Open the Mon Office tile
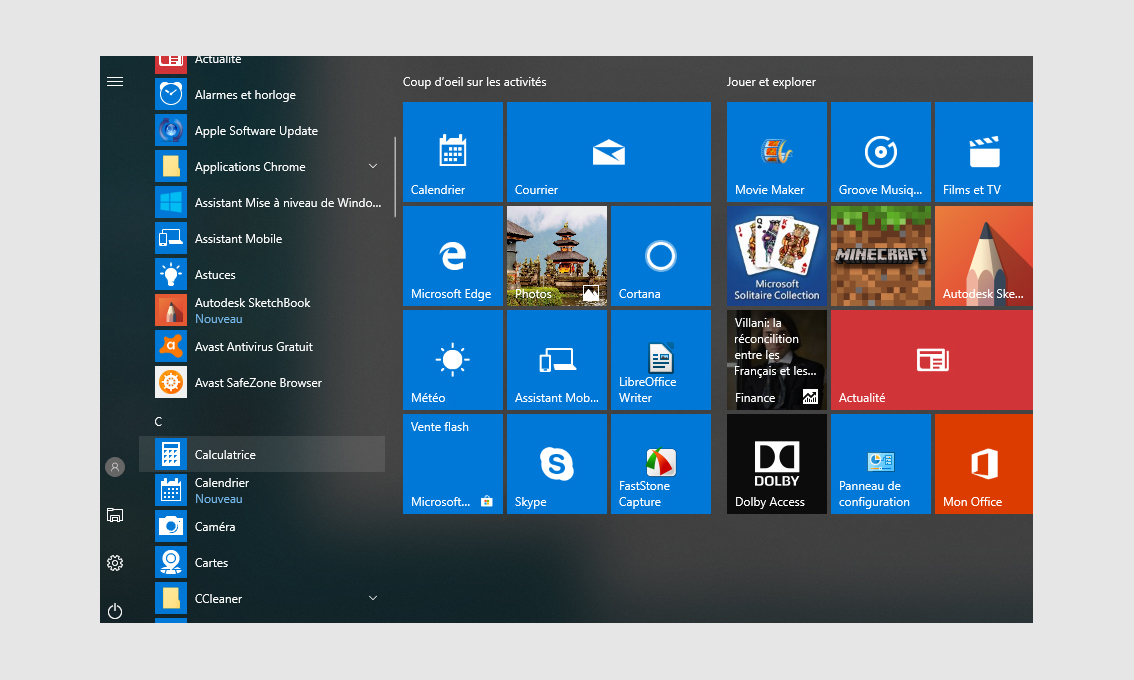The width and height of the screenshot is (1134, 680). [984, 464]
